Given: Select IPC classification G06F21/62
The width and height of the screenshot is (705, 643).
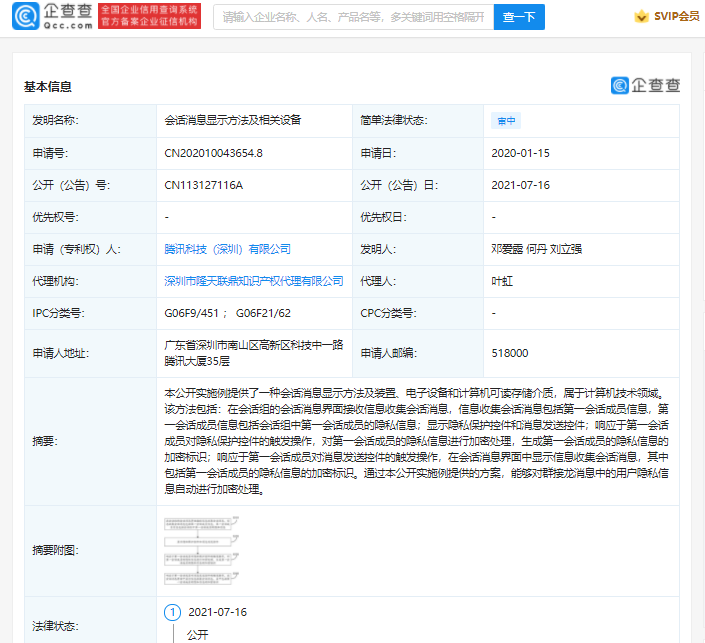Looking at the screenshot, I should (266, 313).
